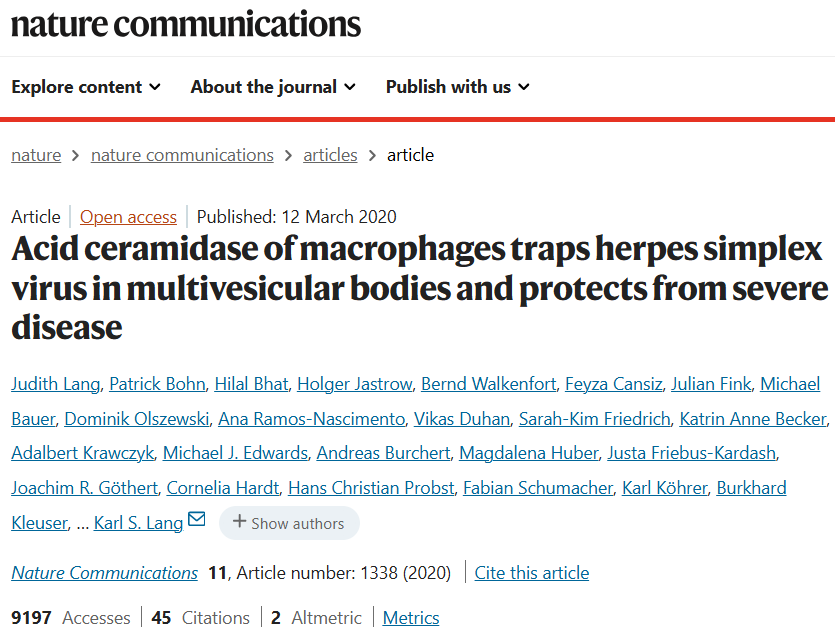Click the plus icon to show authors
This screenshot has height=627, width=835.
click(x=240, y=522)
